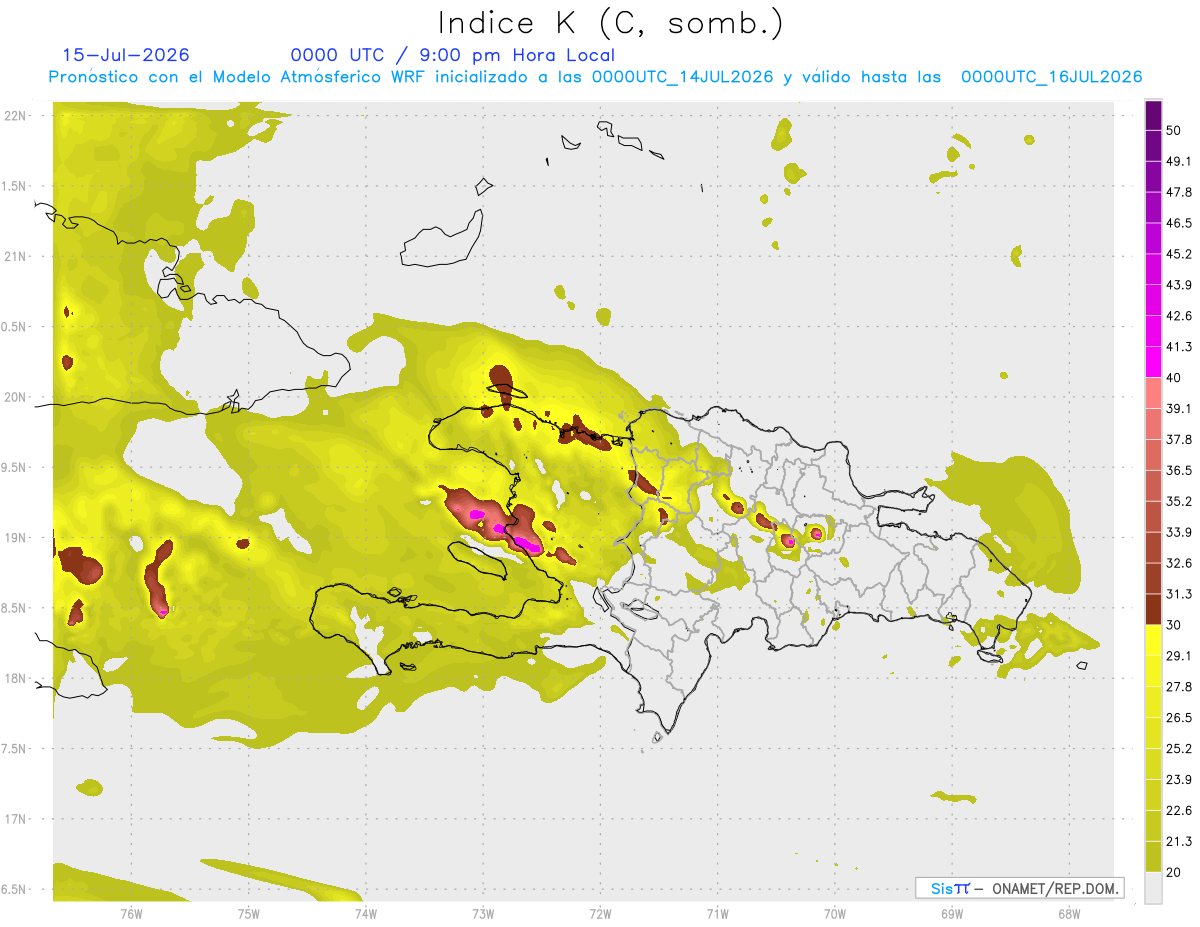Click the salmon colorbar swatch between 39.1 and 40
Screen dimensions: 1200x927
click(x=1153, y=393)
